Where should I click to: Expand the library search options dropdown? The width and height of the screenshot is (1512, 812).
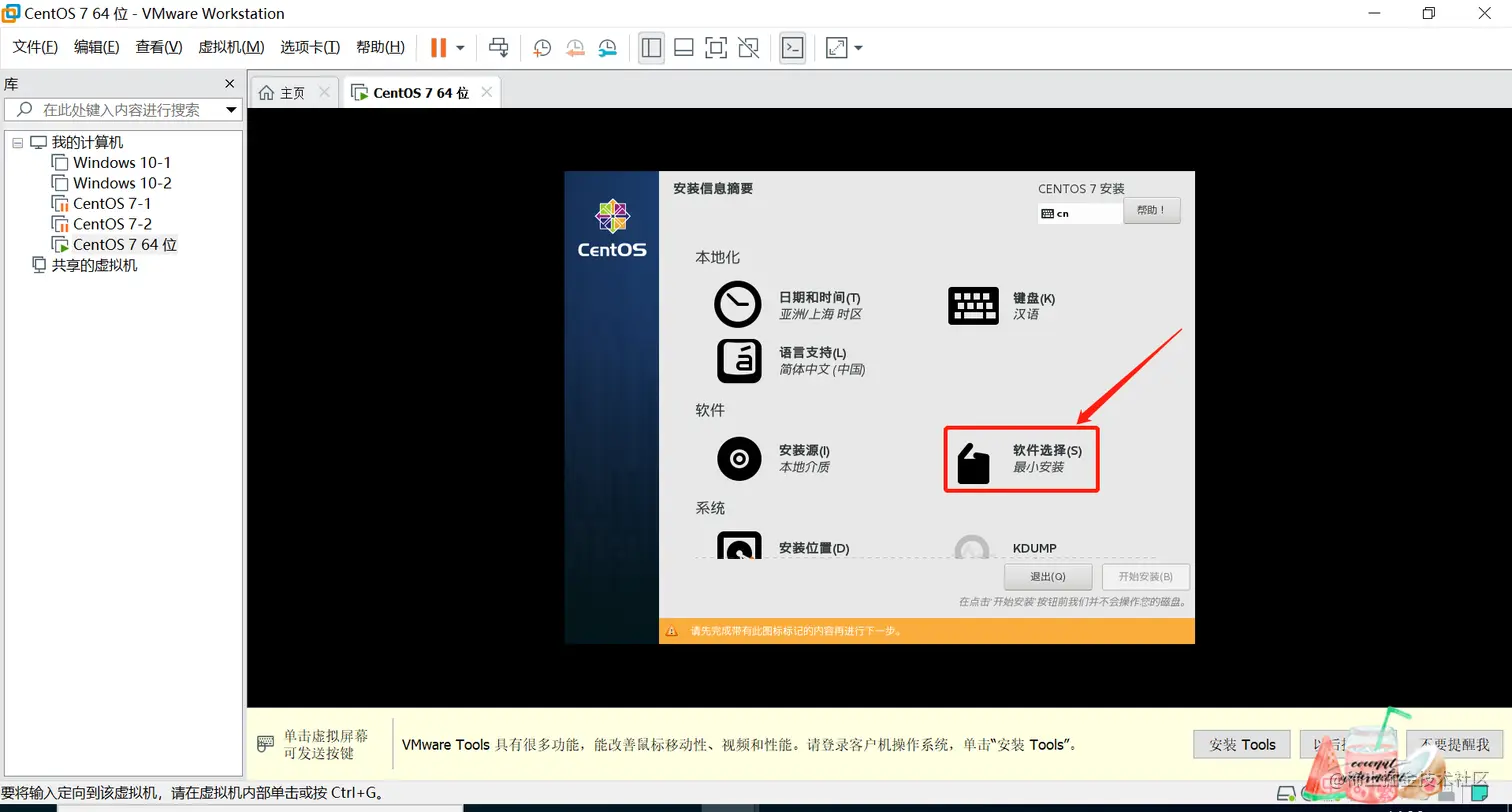tap(231, 110)
